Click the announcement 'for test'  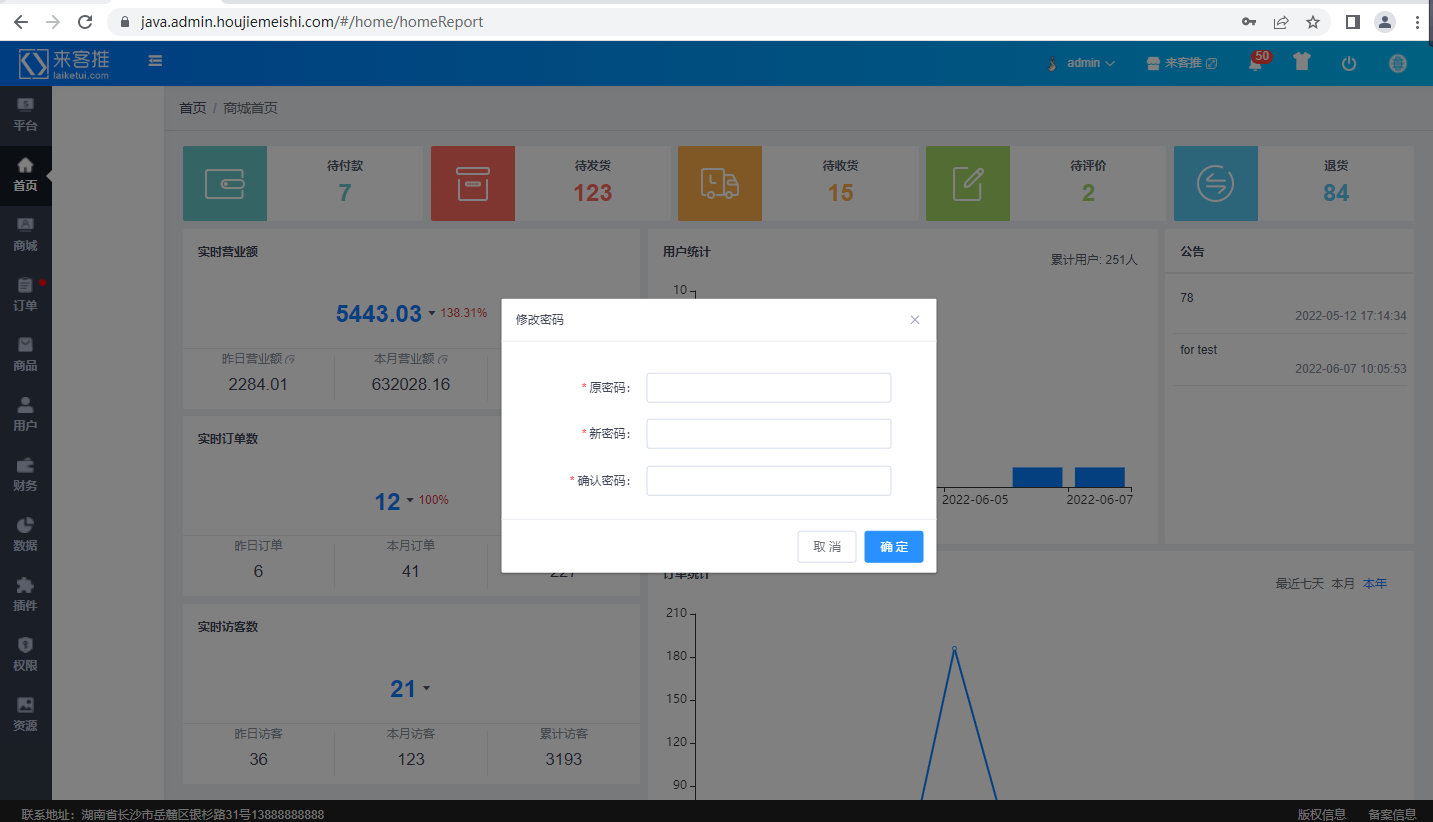[1199, 350]
